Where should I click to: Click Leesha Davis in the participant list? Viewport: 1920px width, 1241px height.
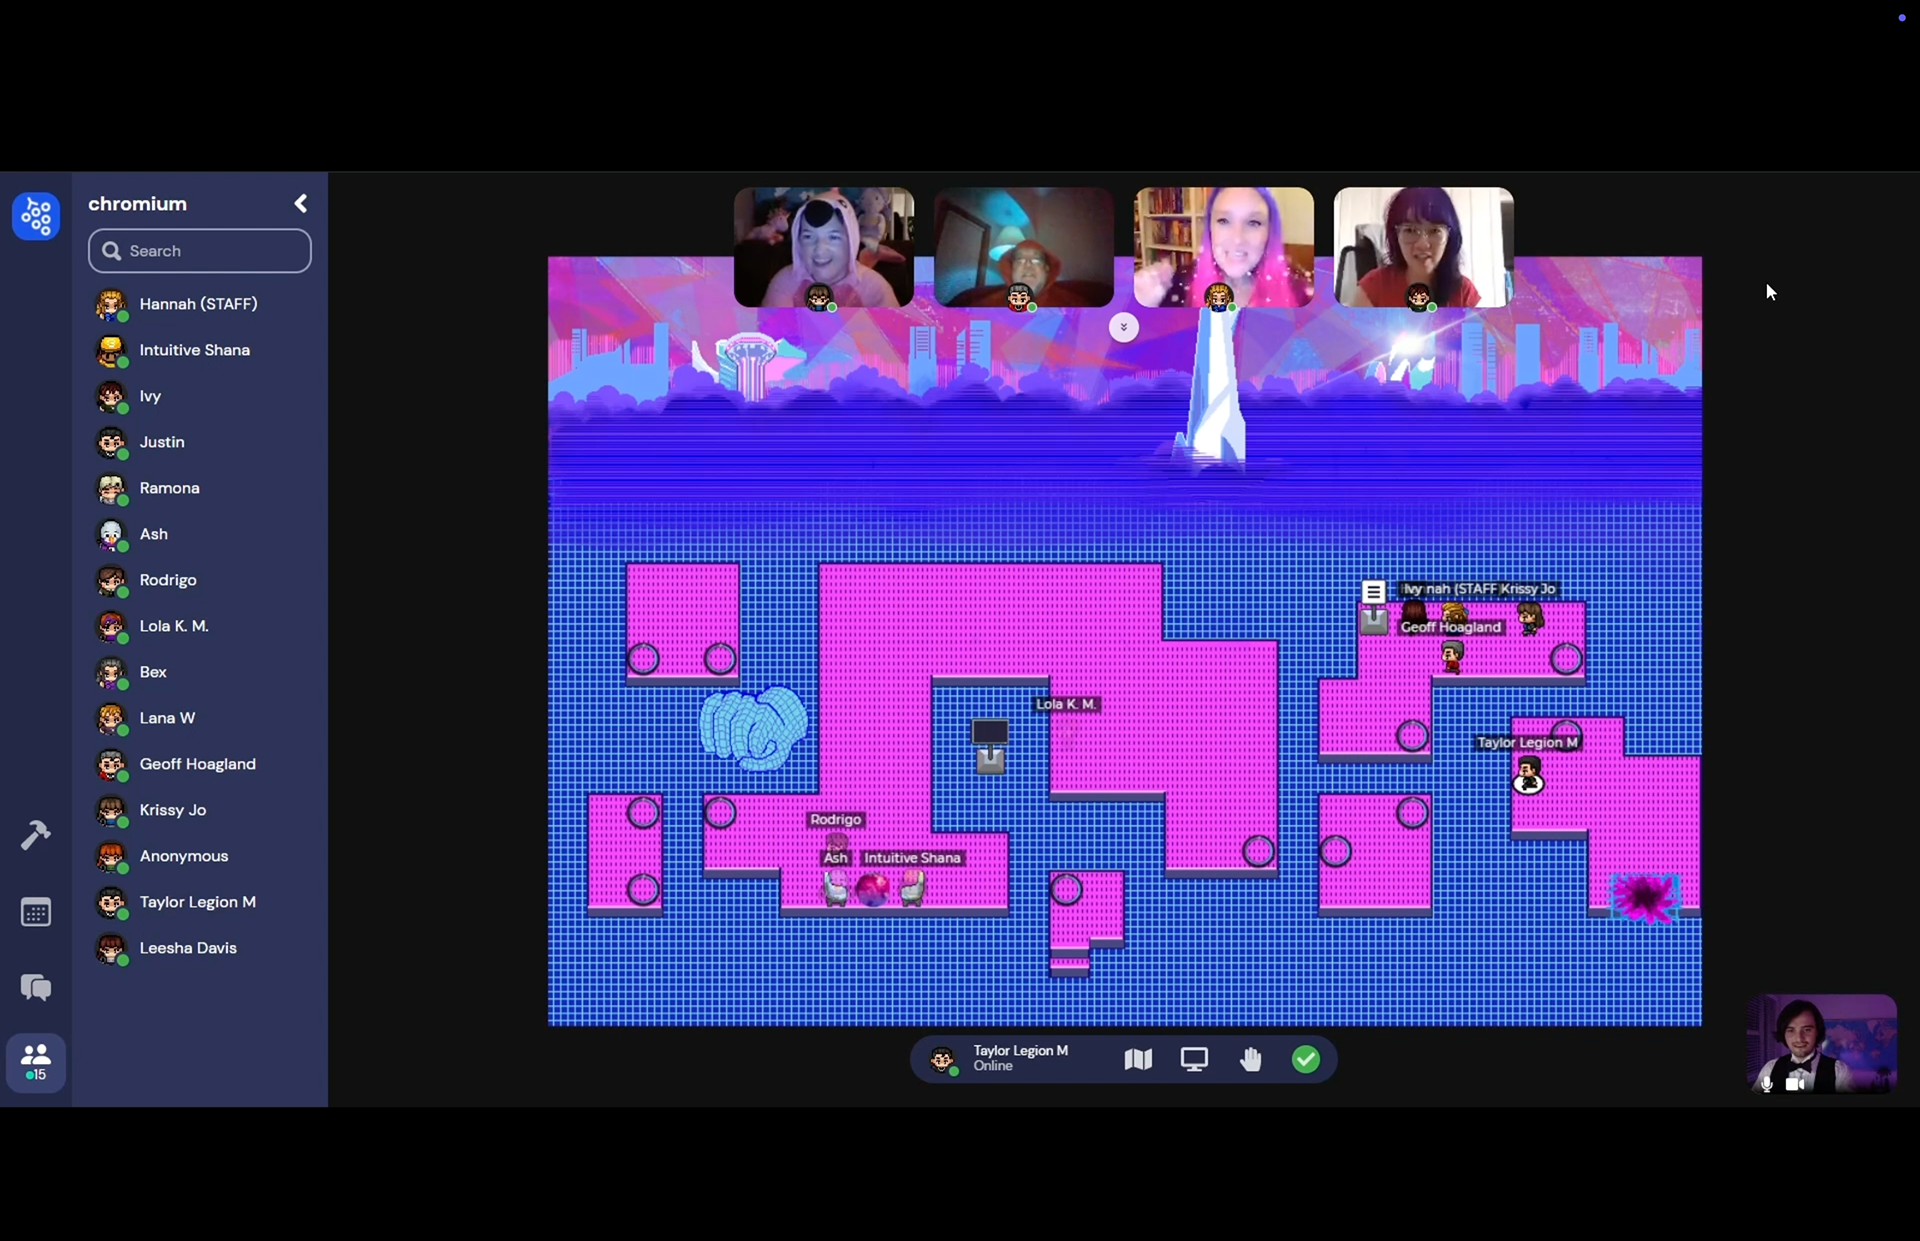click(x=188, y=948)
